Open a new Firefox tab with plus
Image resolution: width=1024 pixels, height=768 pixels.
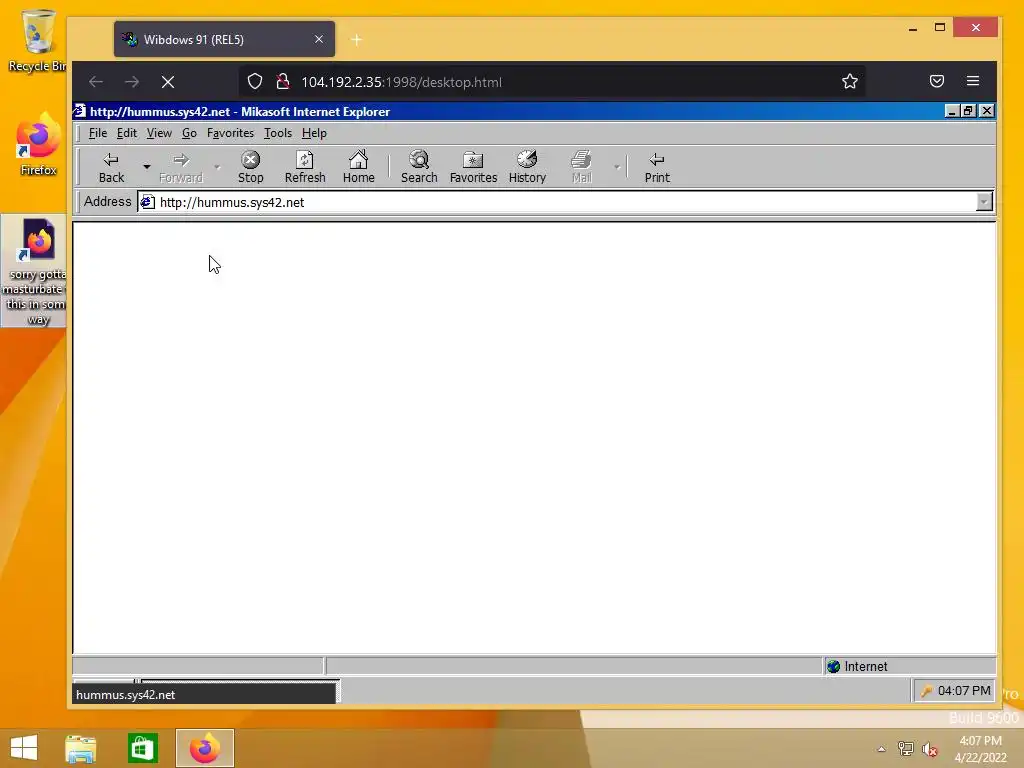coord(357,40)
